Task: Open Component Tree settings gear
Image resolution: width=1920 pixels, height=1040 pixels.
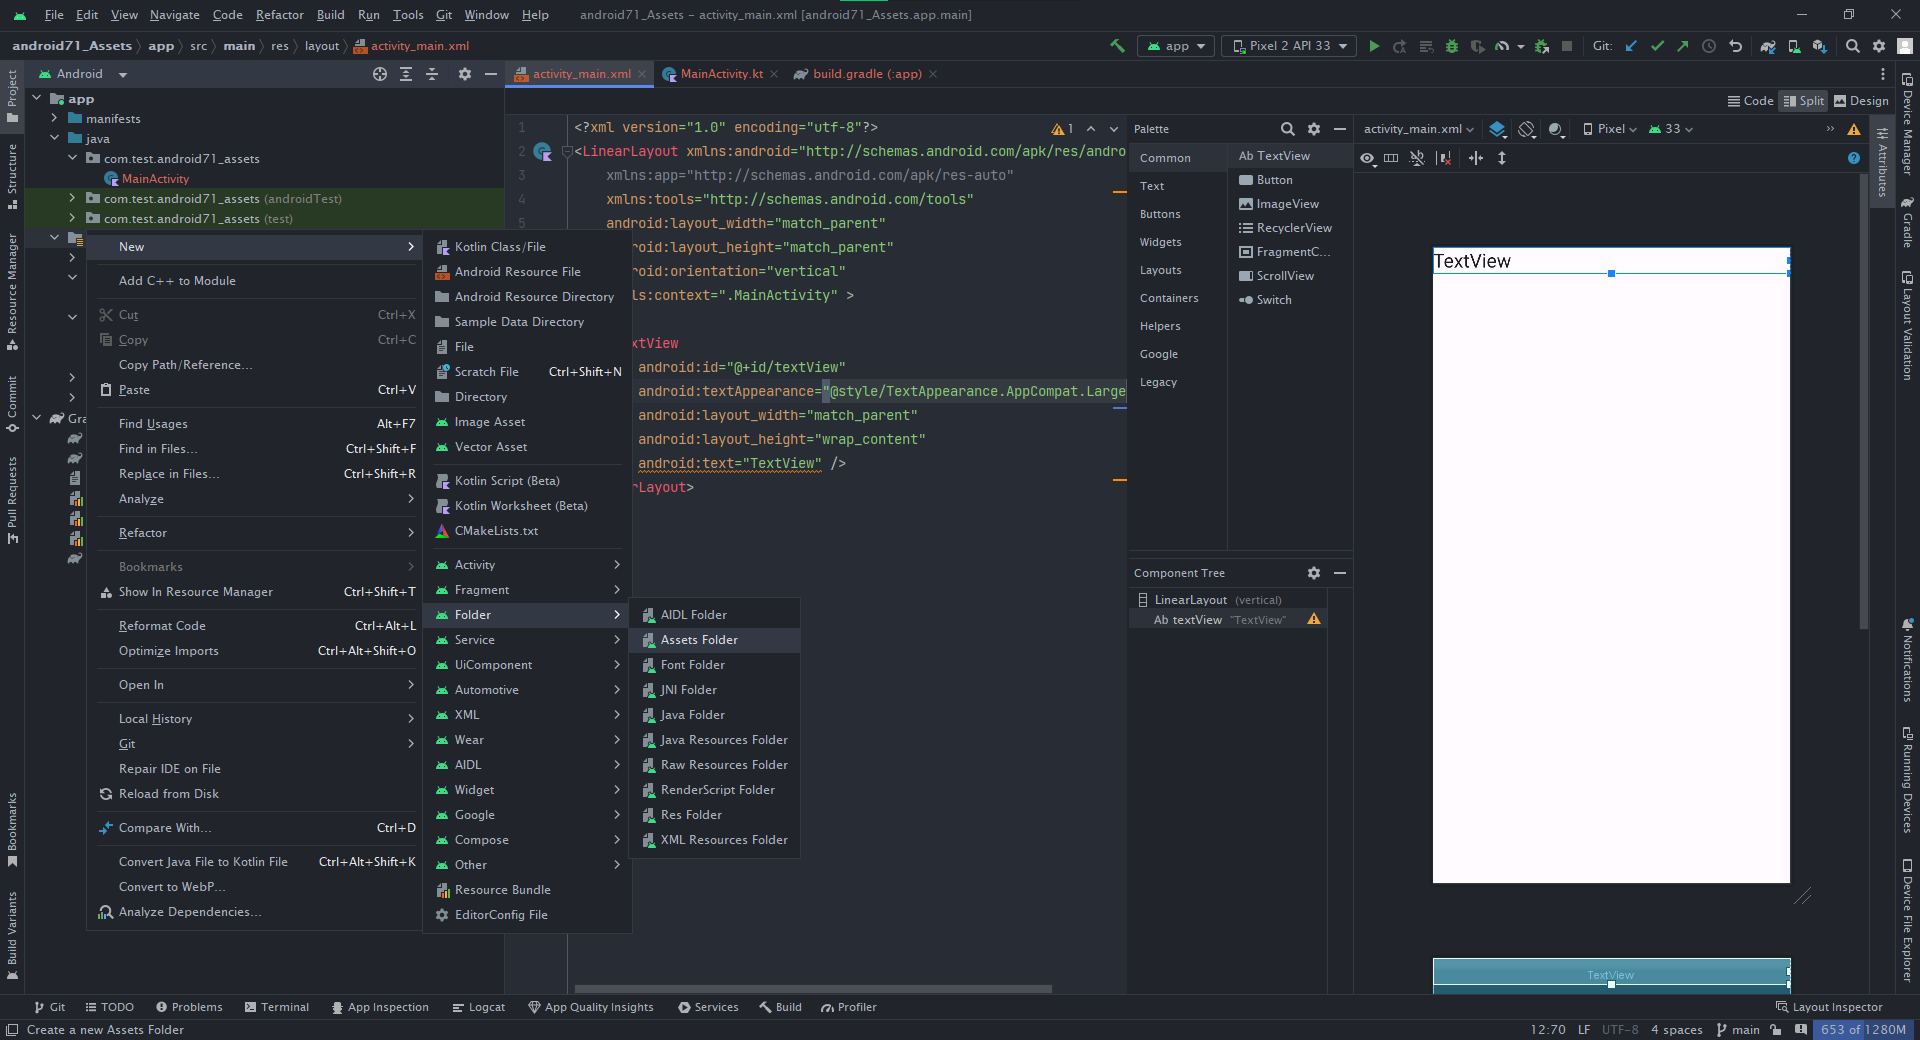Action: coord(1314,573)
